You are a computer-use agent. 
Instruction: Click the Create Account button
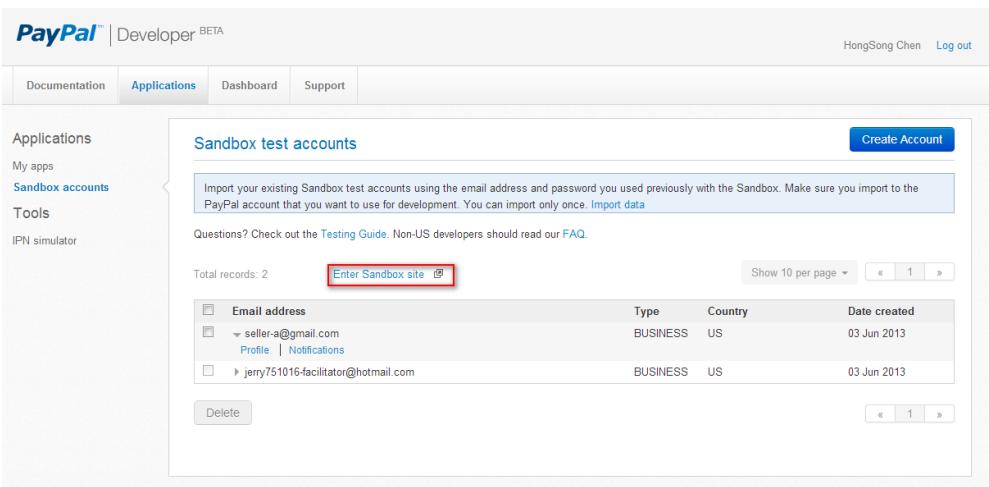[x=902, y=139]
